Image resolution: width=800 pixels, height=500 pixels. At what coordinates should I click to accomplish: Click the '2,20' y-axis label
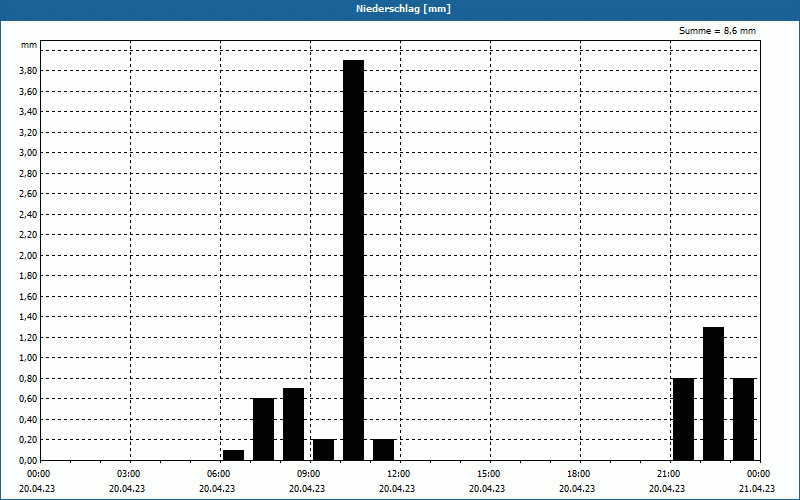[28, 235]
